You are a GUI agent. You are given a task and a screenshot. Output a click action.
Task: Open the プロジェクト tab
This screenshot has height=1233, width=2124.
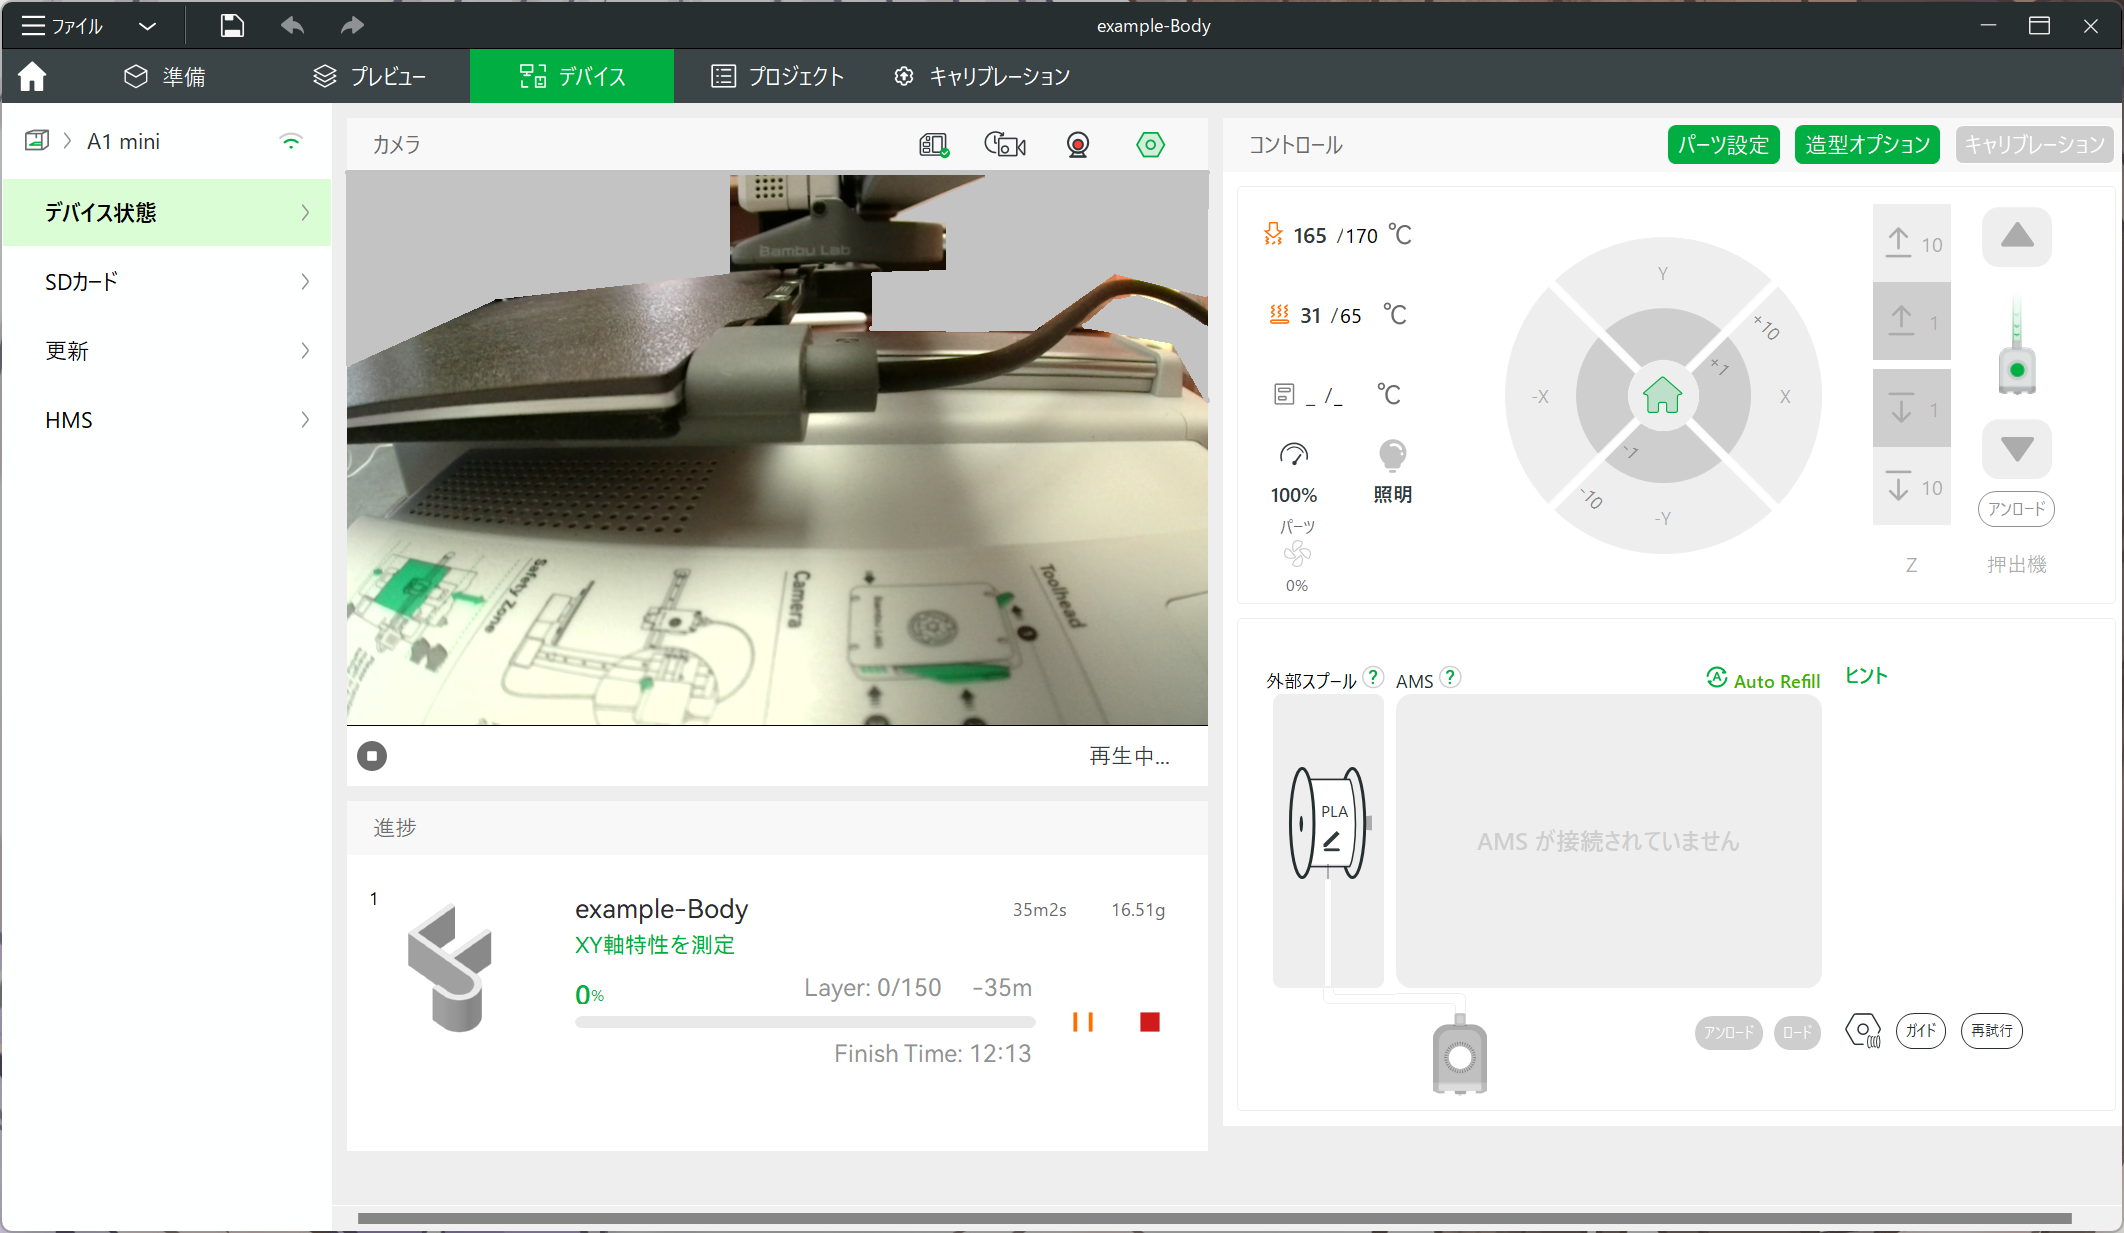(778, 76)
